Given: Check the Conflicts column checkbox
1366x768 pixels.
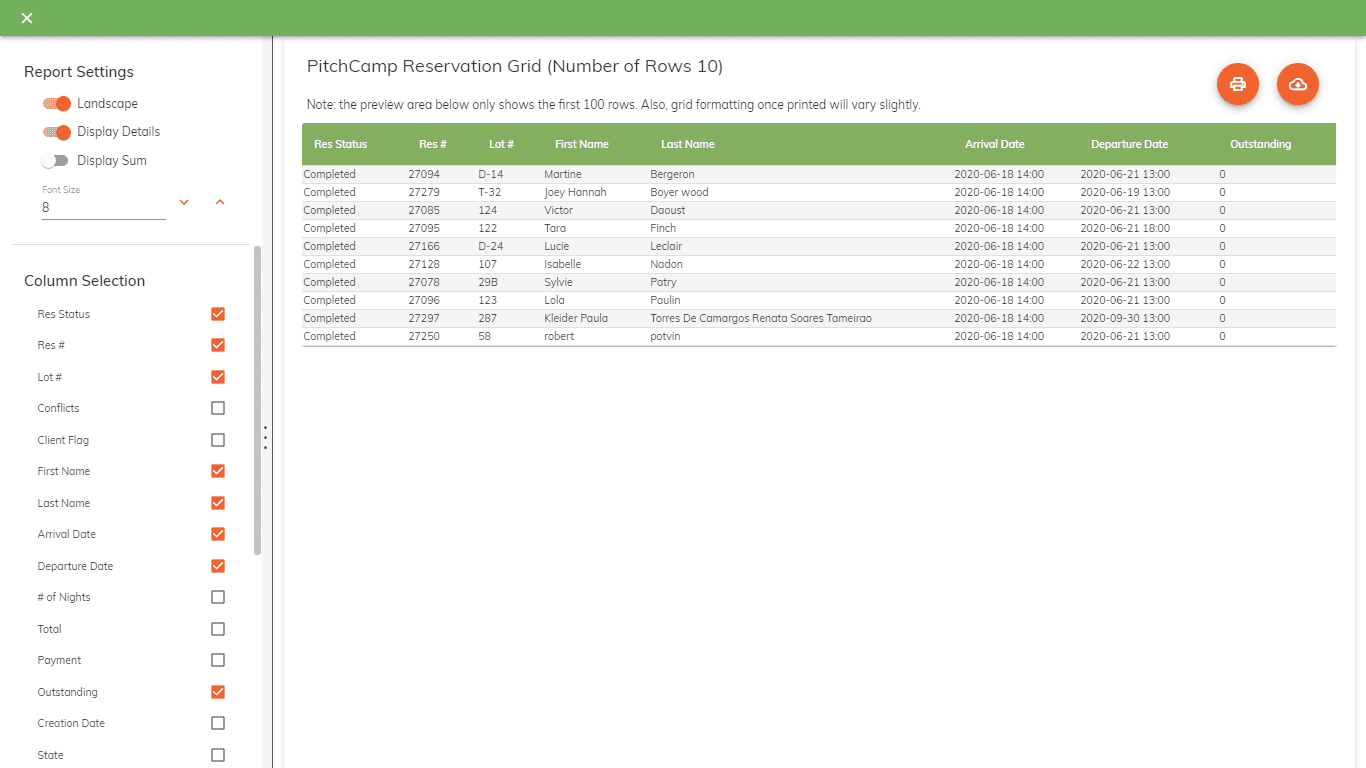Looking at the screenshot, I should point(218,408).
